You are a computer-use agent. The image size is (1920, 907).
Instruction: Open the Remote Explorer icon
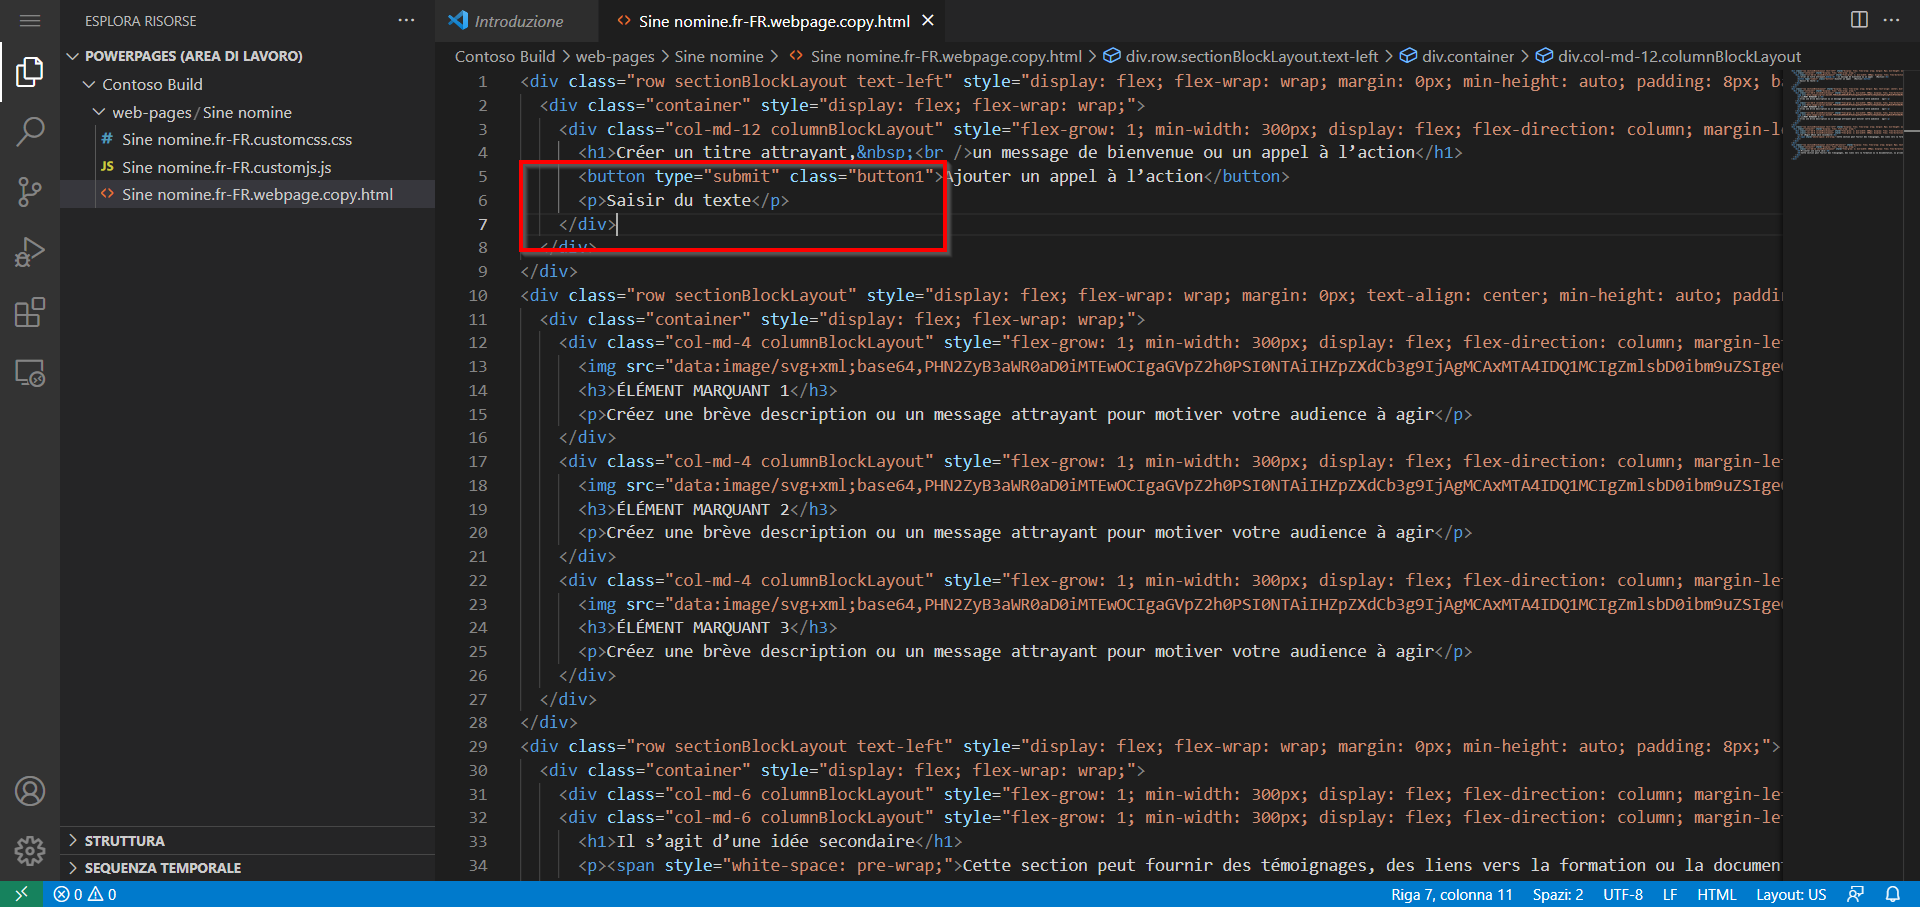(x=30, y=373)
